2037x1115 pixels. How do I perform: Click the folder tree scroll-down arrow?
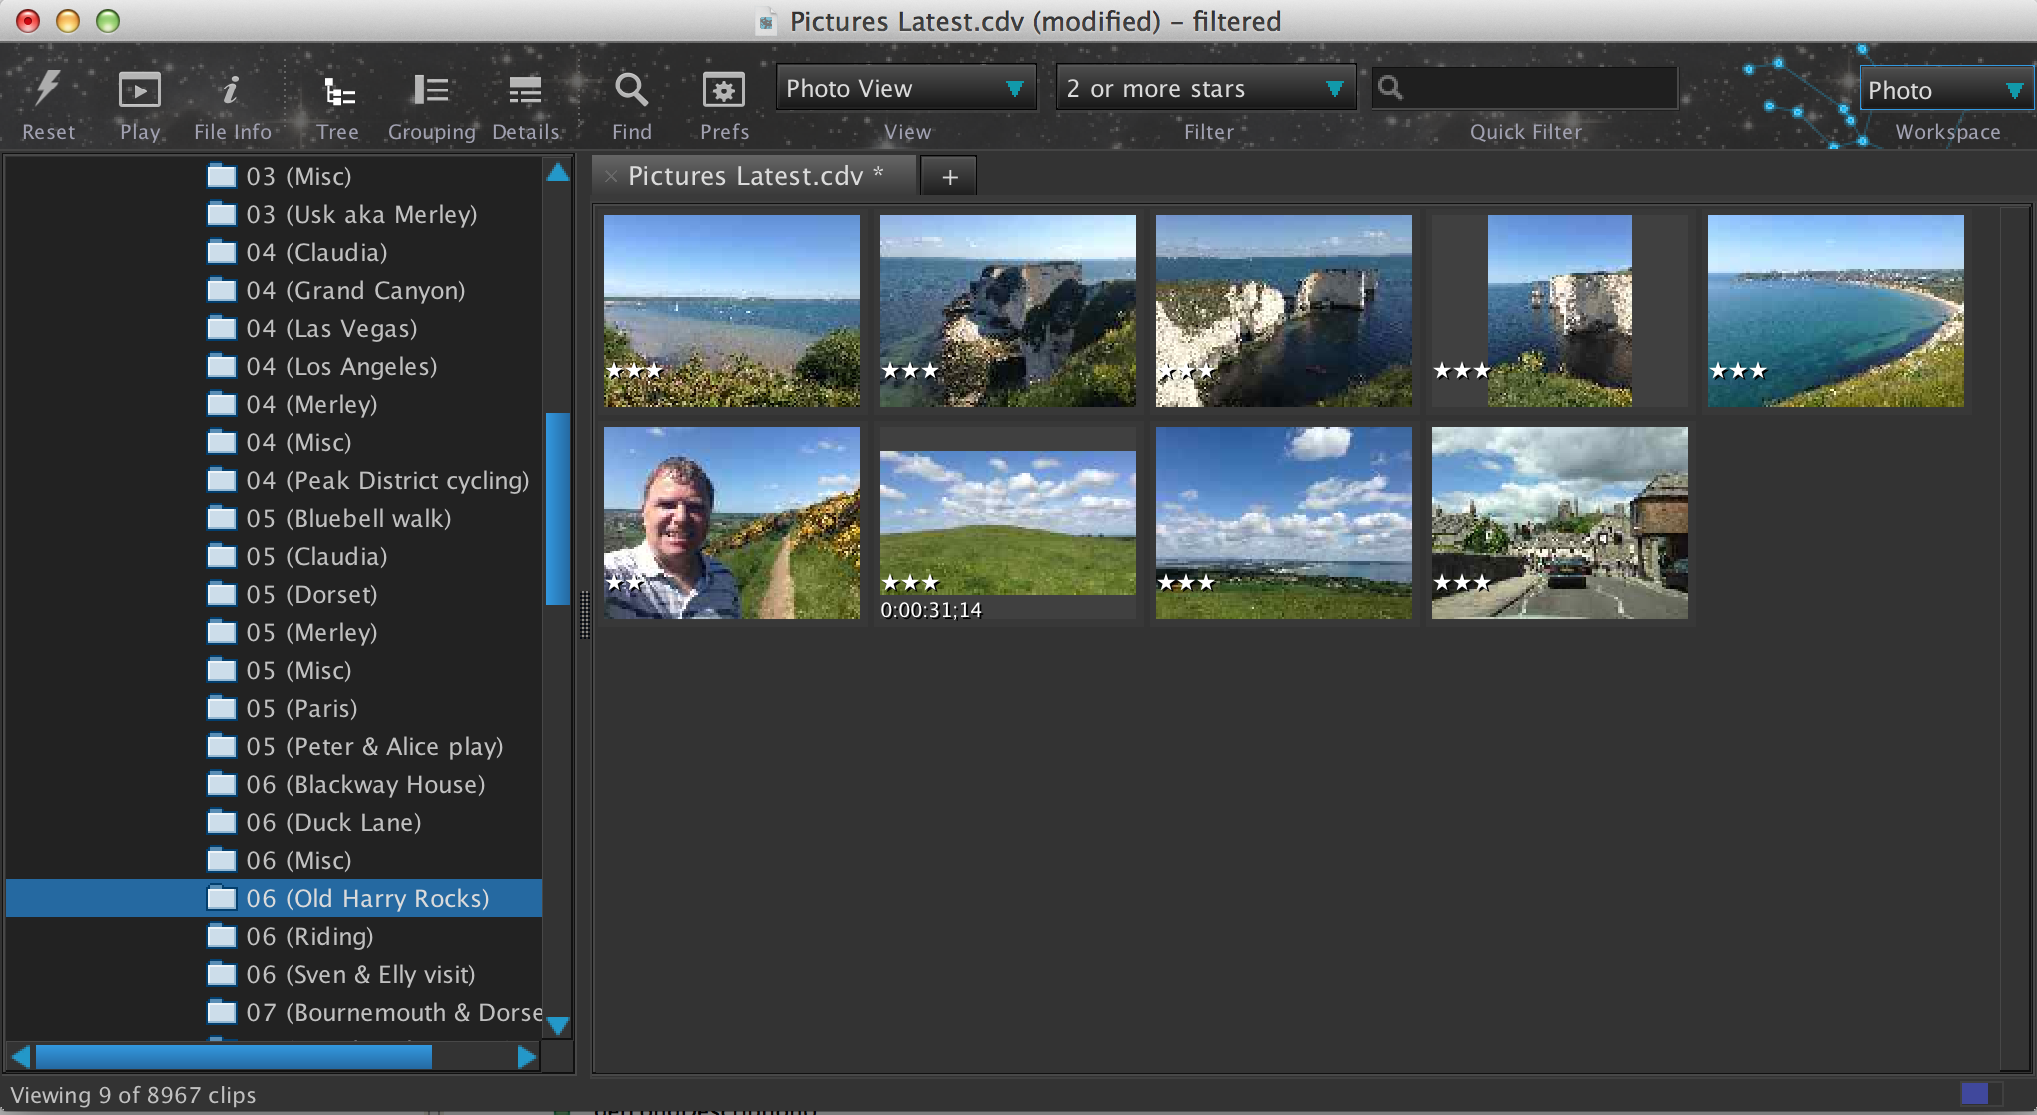pos(558,1026)
